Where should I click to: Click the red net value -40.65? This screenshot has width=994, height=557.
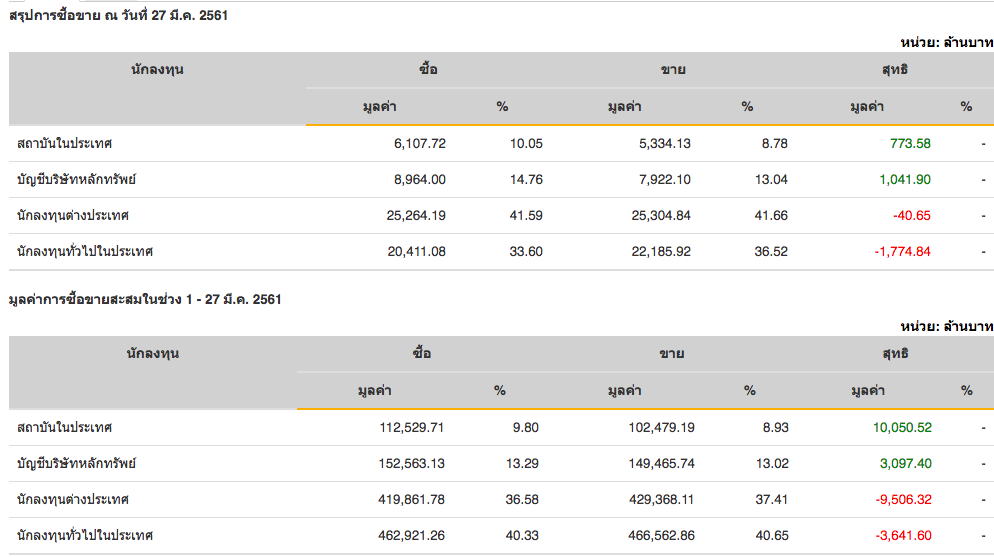click(912, 215)
